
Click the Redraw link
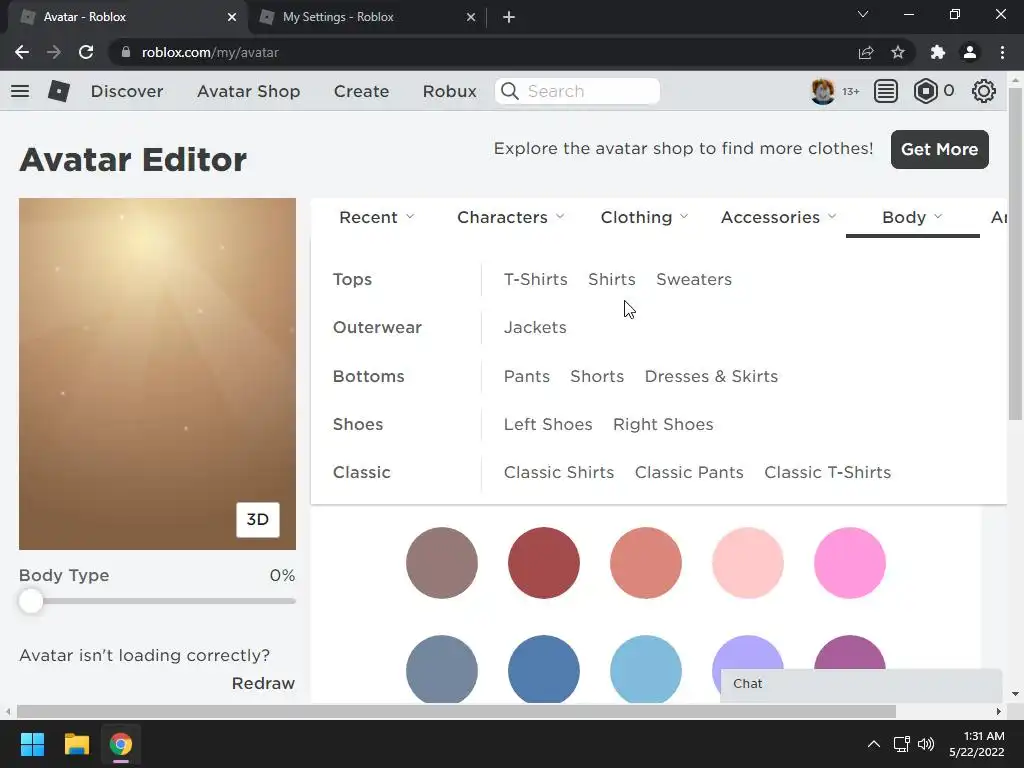pos(263,683)
